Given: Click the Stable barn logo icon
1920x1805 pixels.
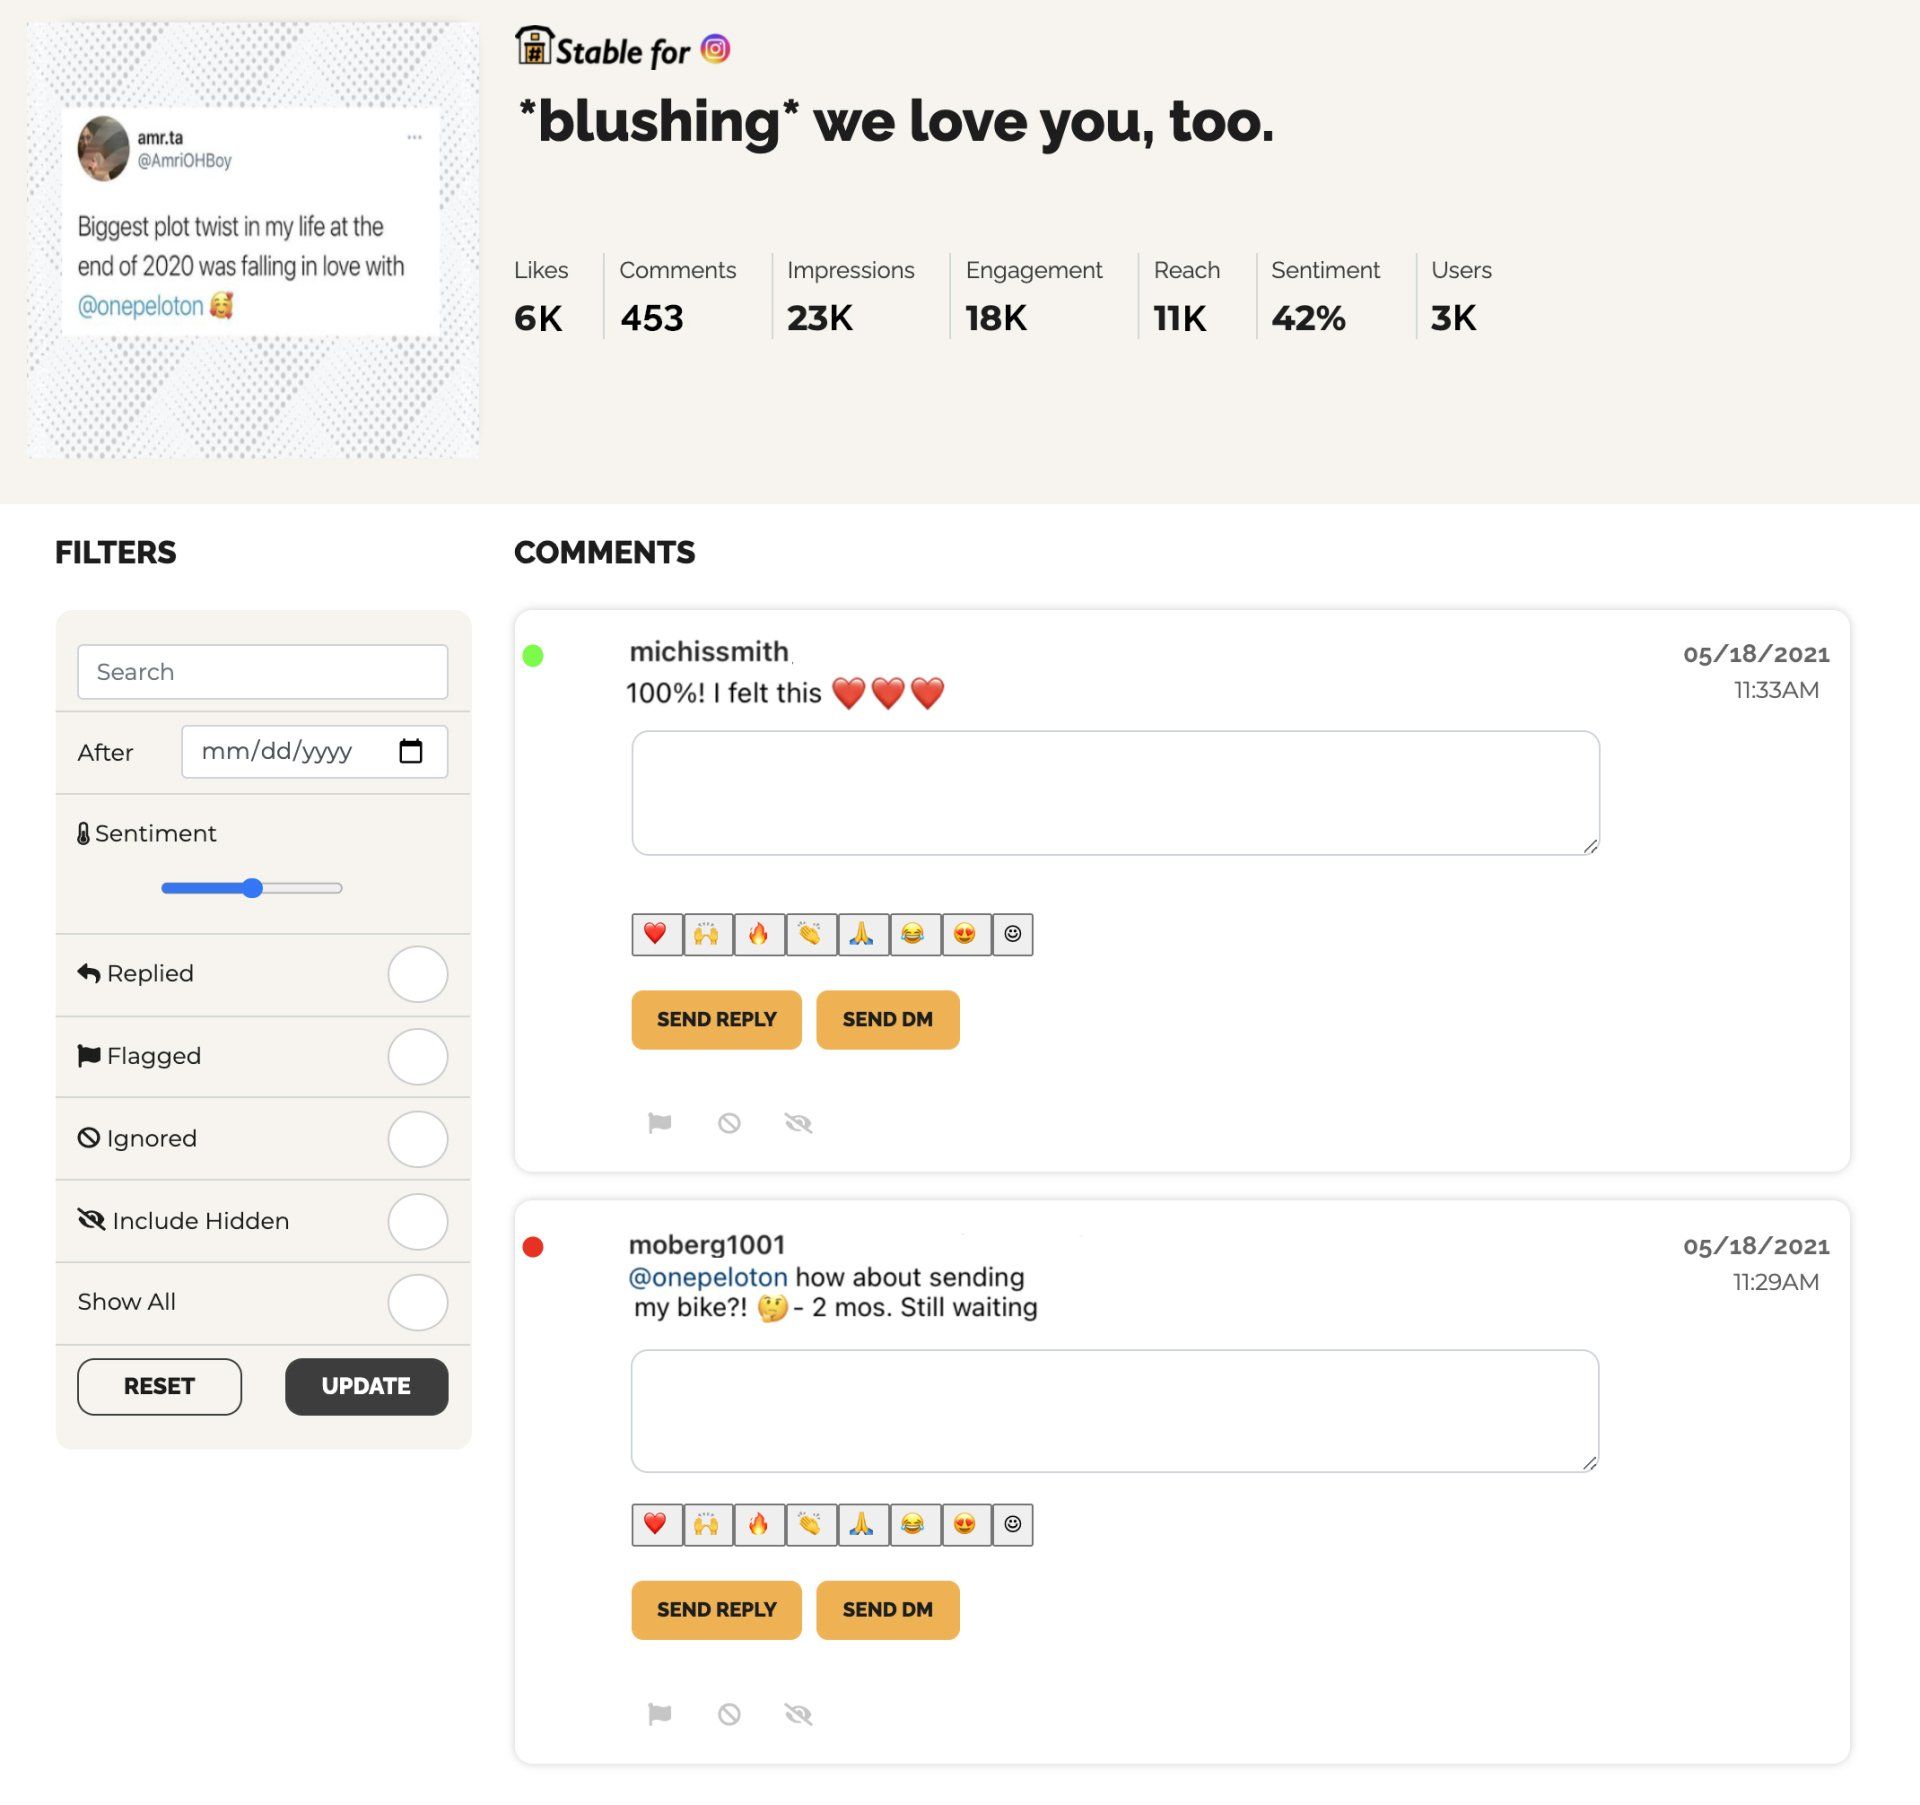Looking at the screenshot, I should pos(534,45).
